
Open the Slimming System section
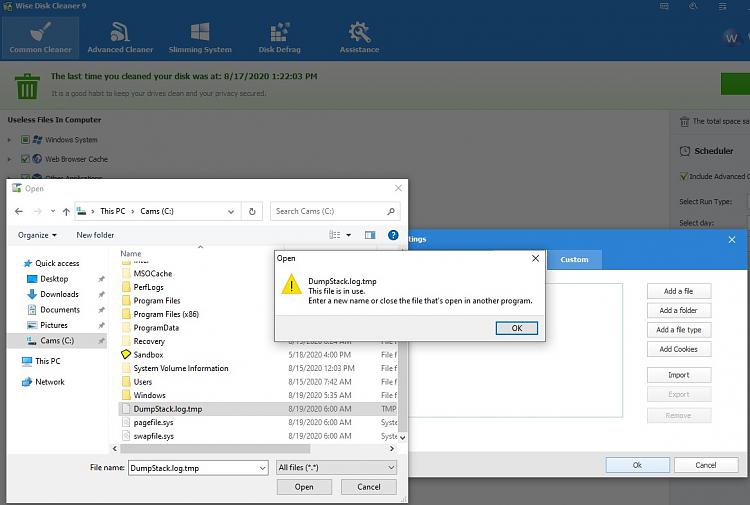click(200, 37)
